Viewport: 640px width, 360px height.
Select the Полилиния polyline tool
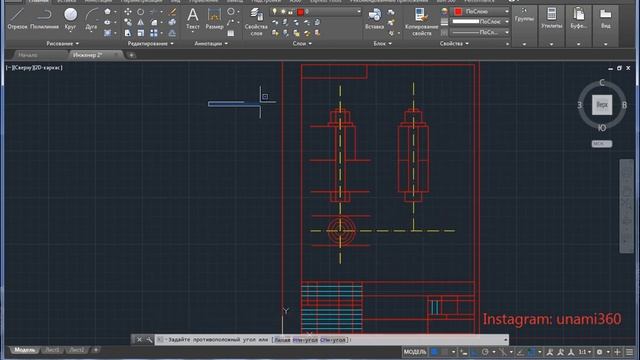(x=44, y=19)
